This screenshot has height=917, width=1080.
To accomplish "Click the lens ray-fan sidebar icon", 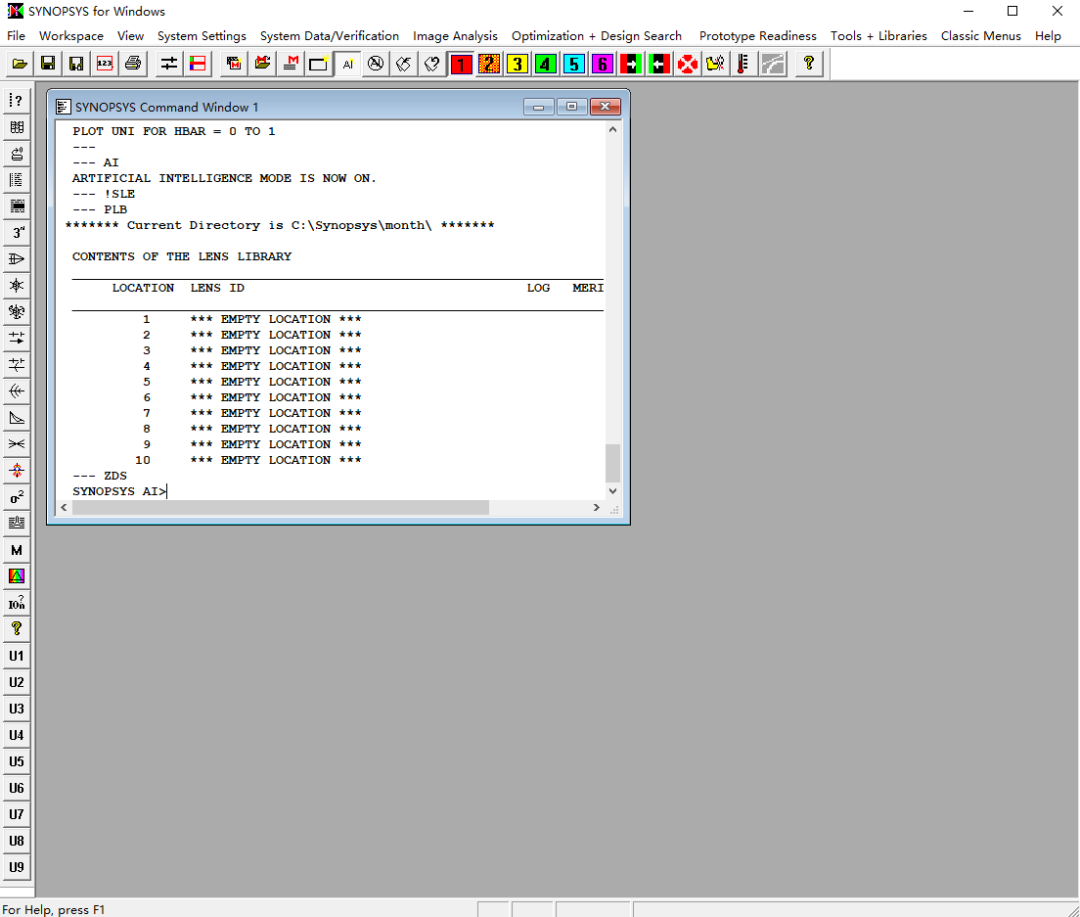I will pos(17,260).
